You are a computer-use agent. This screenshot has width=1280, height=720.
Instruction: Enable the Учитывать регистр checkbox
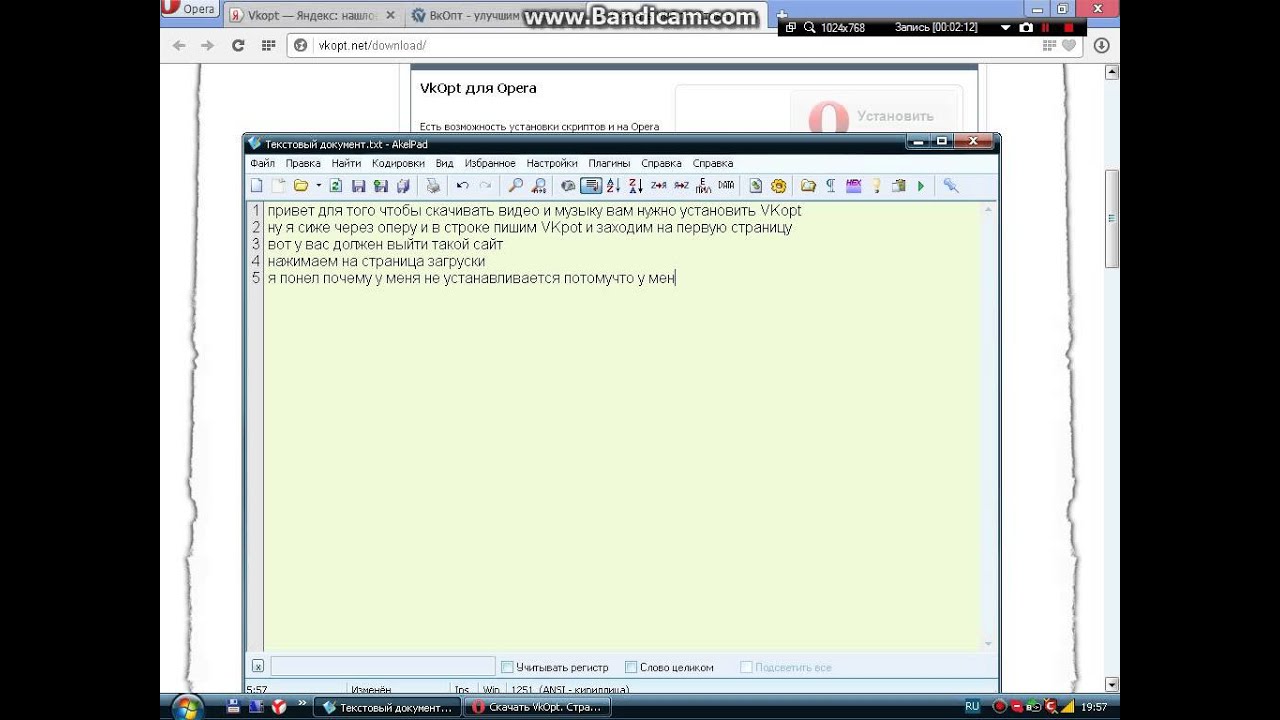[507, 667]
